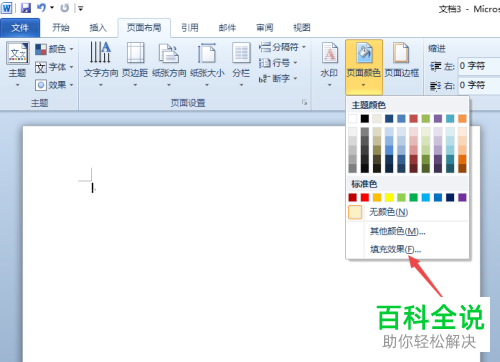
Task: Pick the white theme color swatch
Action: [353, 119]
